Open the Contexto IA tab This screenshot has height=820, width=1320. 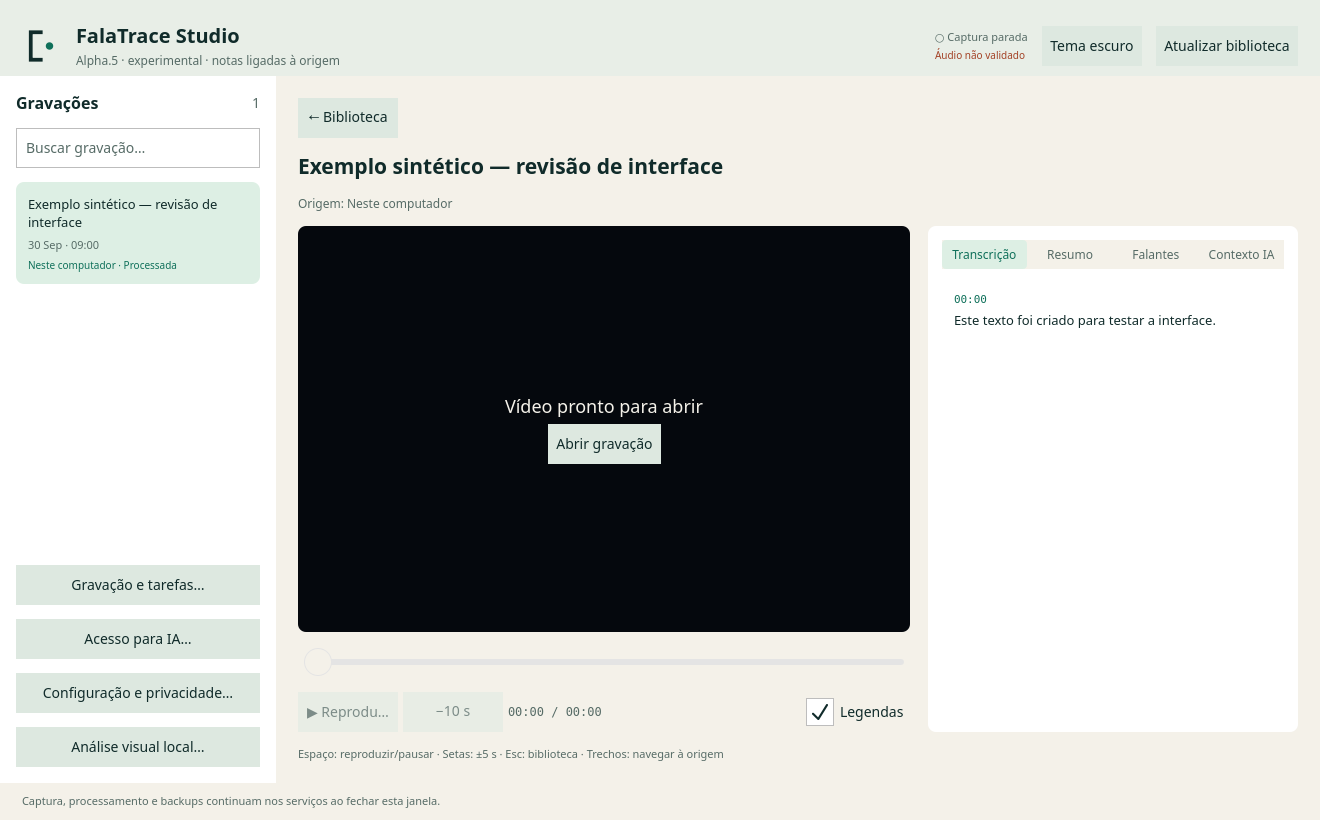point(1241,255)
